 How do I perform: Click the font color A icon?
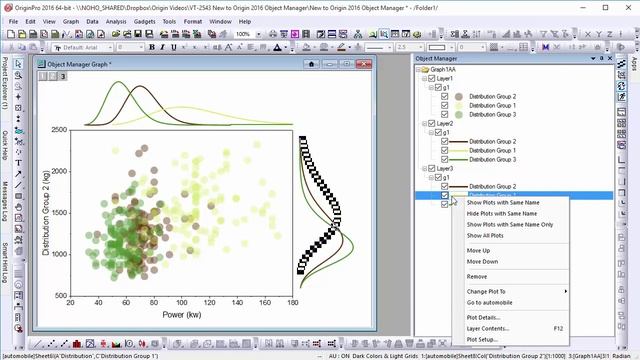coord(277,47)
